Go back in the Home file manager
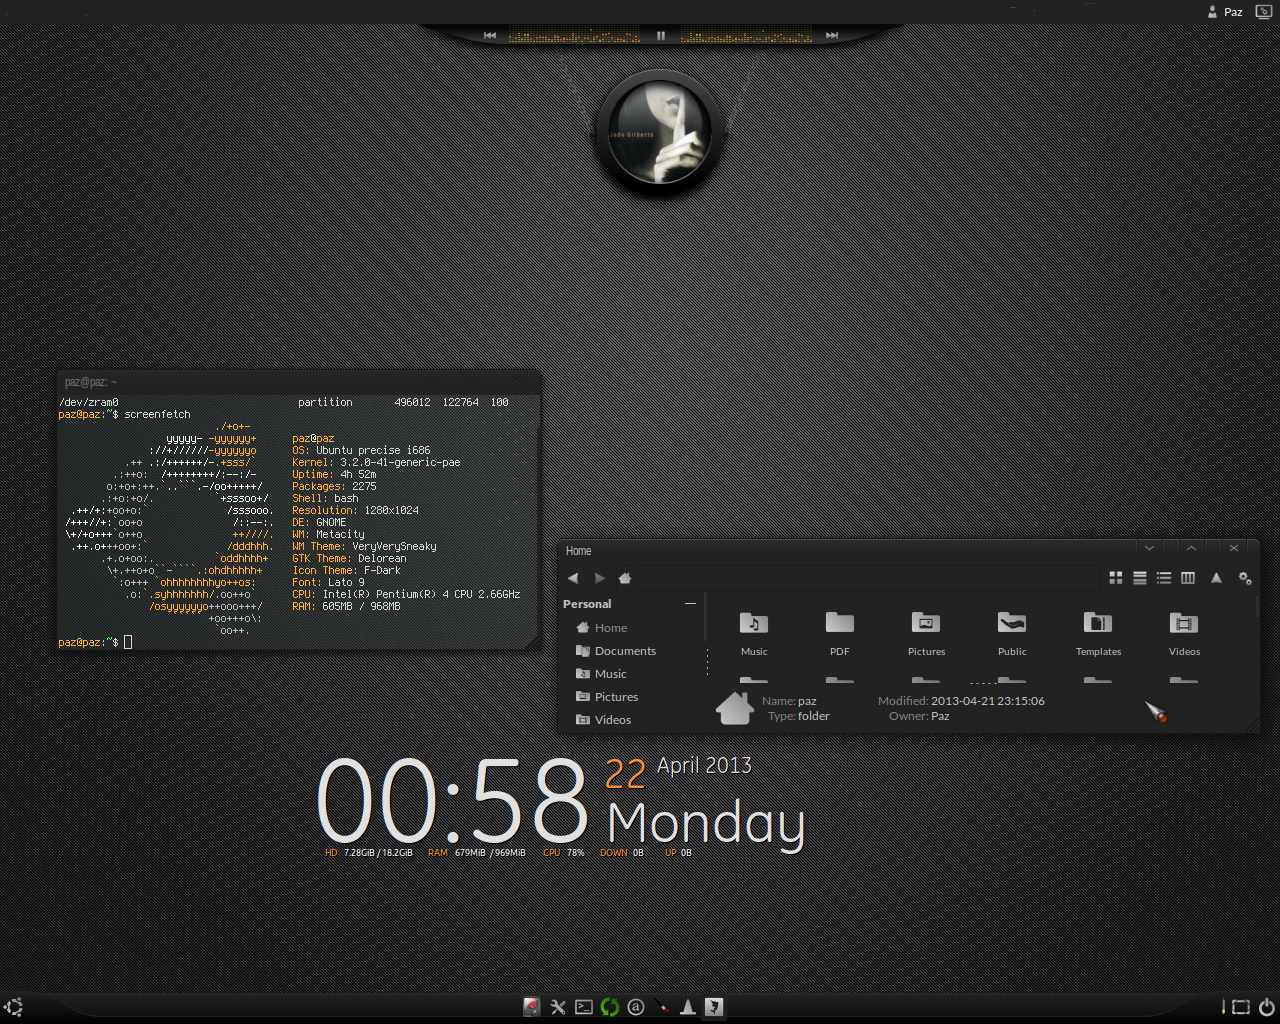 [573, 578]
